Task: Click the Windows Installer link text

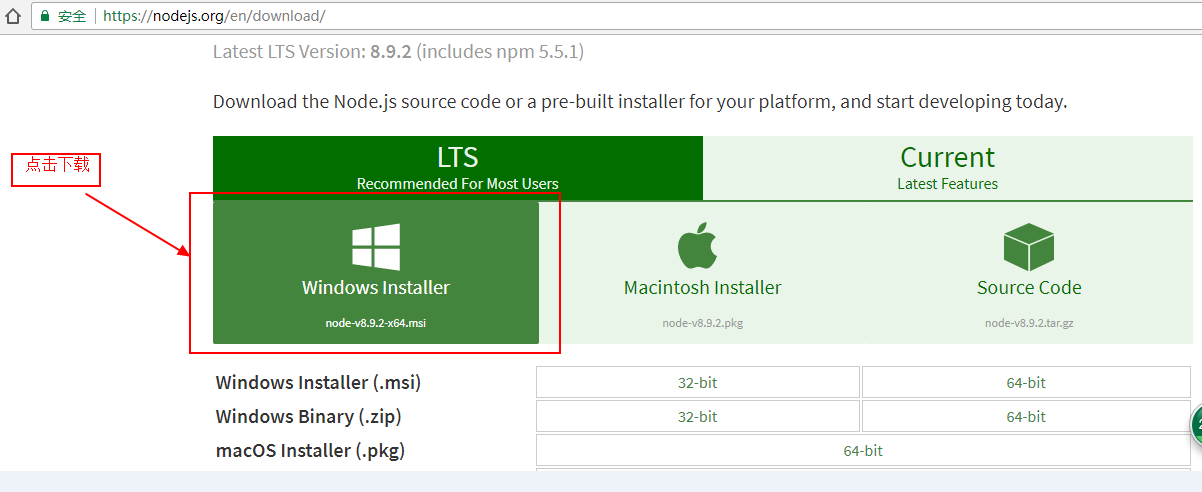Action: [376, 287]
